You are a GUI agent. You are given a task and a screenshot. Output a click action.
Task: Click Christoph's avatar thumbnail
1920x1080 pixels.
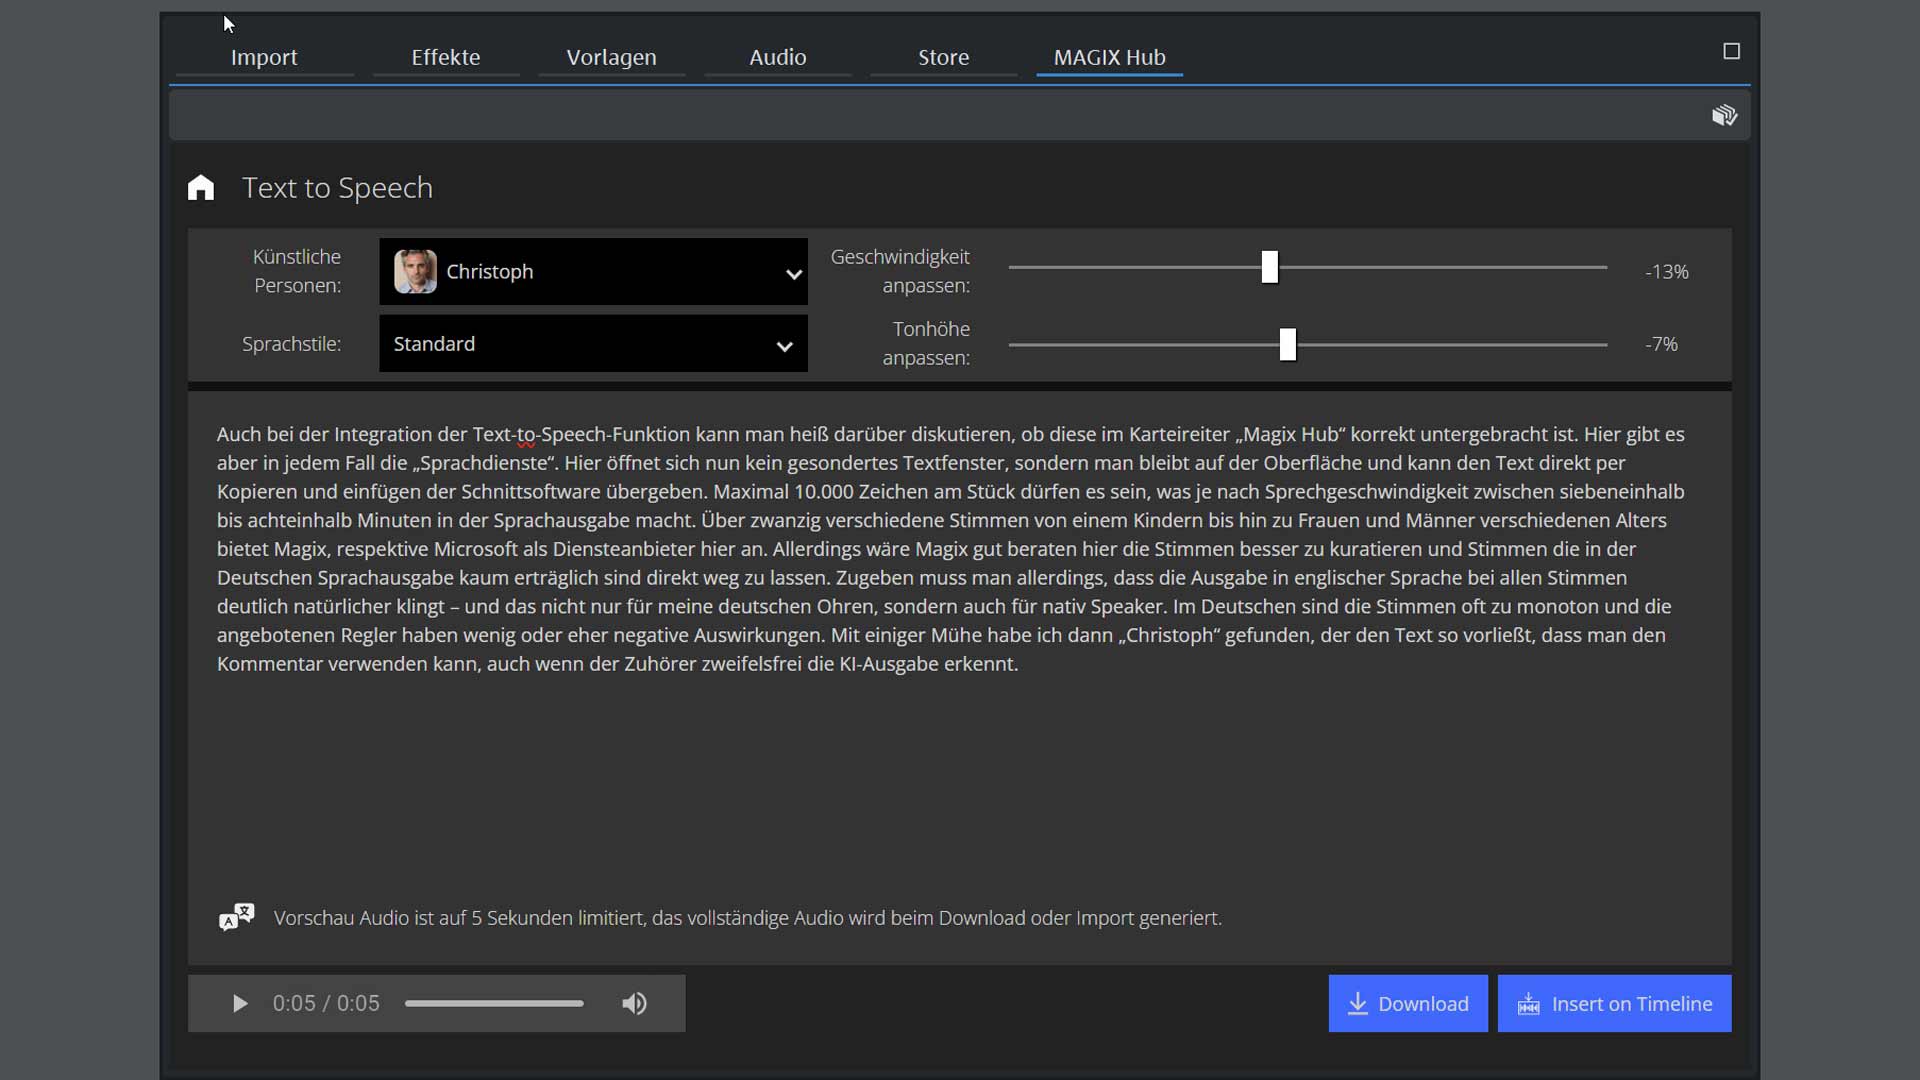coord(415,272)
